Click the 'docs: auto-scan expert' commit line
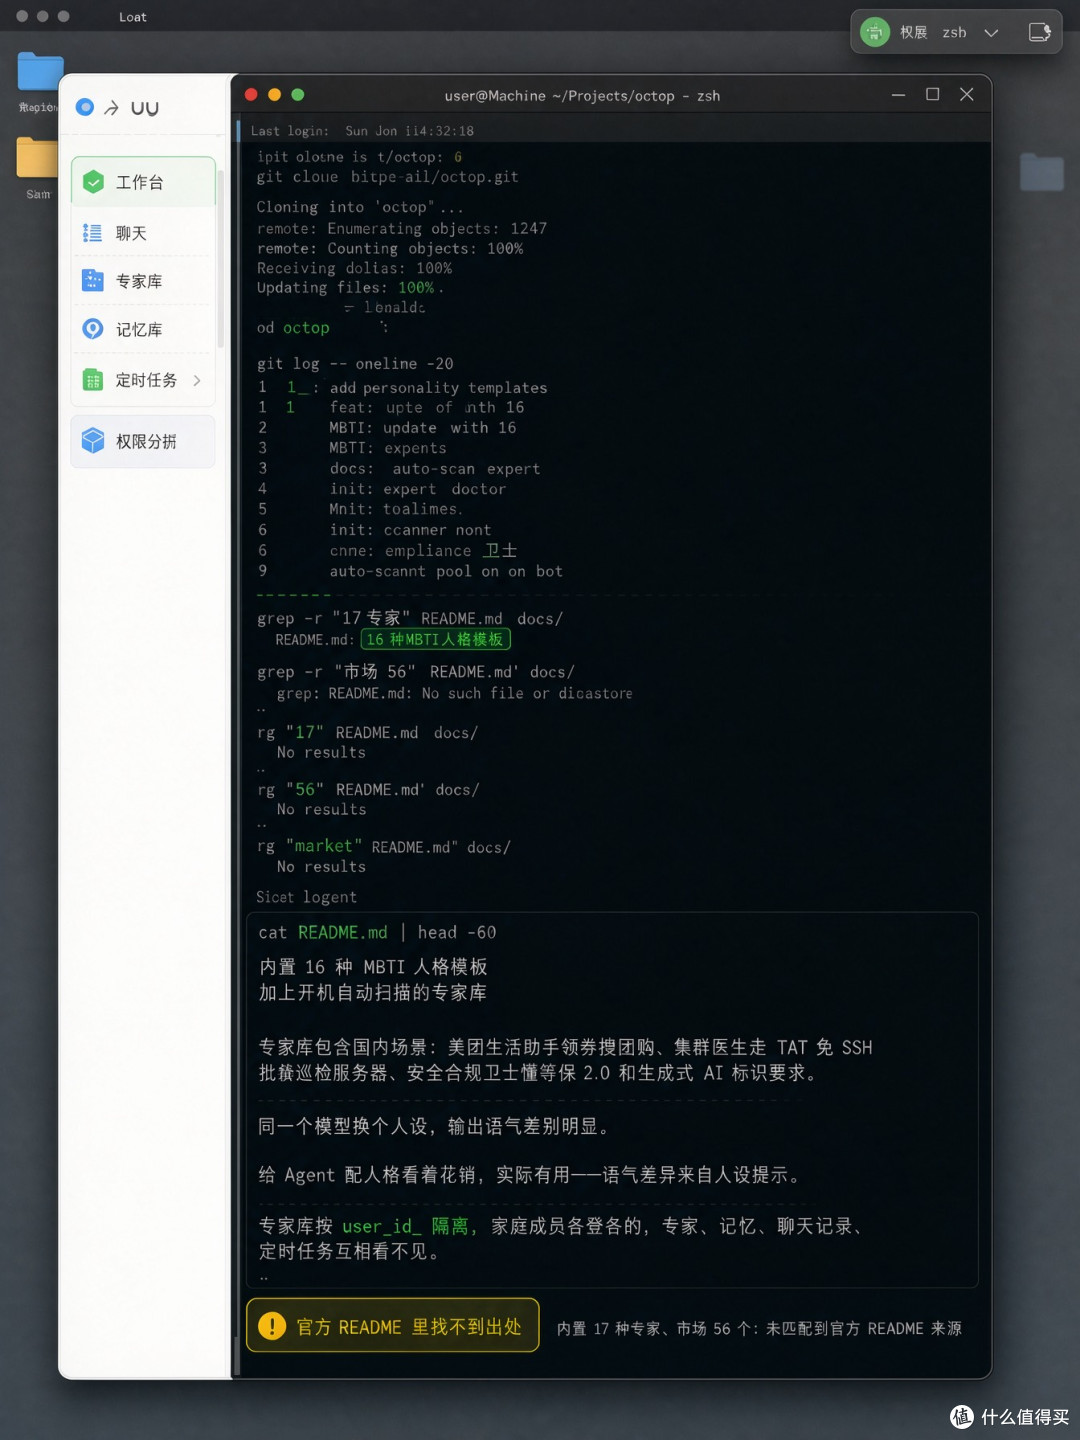The image size is (1080, 1440). pos(435,469)
